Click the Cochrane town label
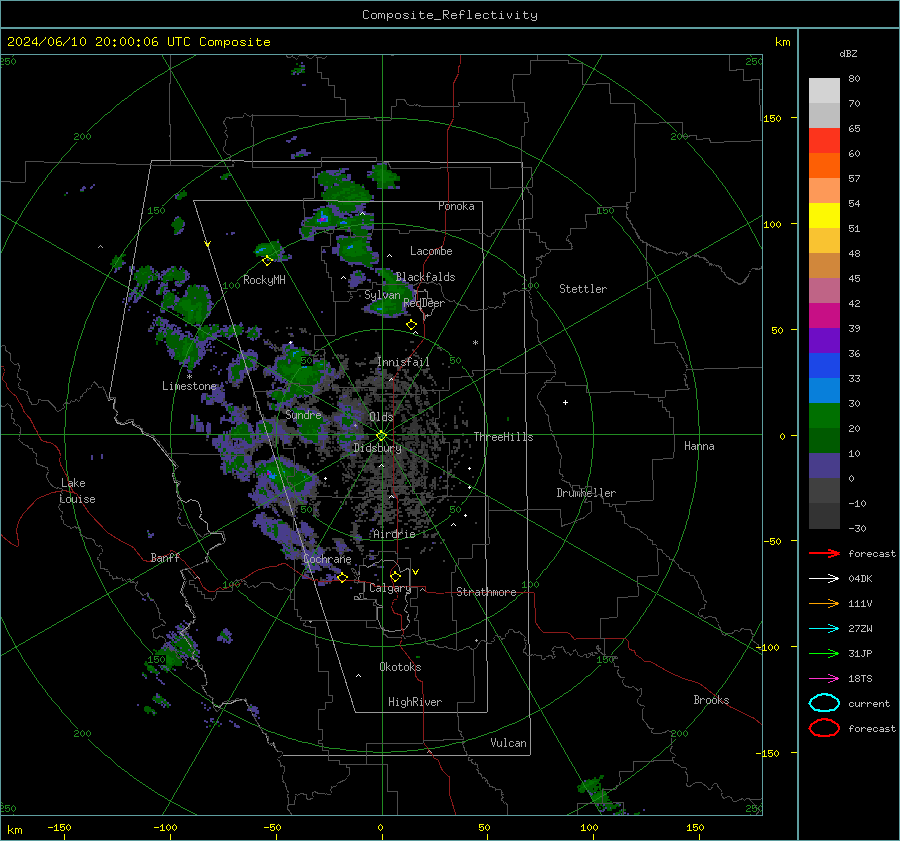900x841 pixels. 327,559
